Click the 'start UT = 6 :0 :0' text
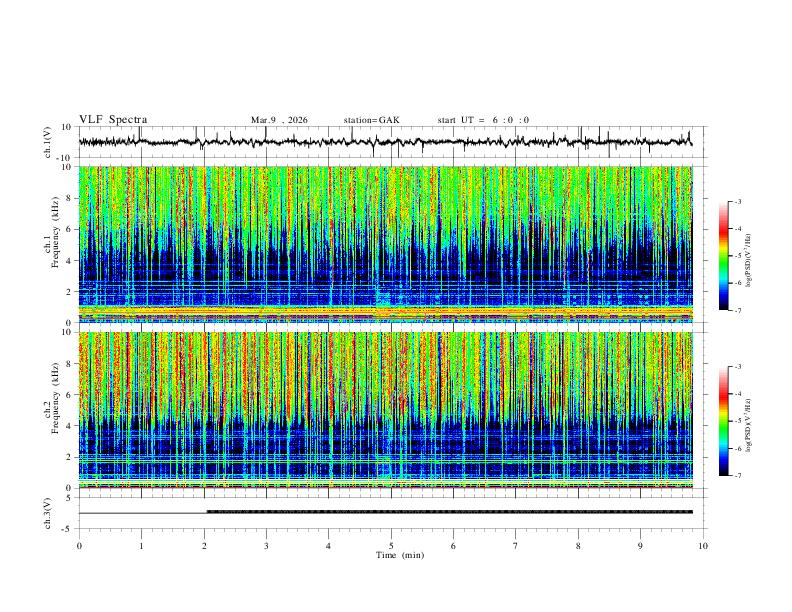The image size is (792, 612). point(483,120)
